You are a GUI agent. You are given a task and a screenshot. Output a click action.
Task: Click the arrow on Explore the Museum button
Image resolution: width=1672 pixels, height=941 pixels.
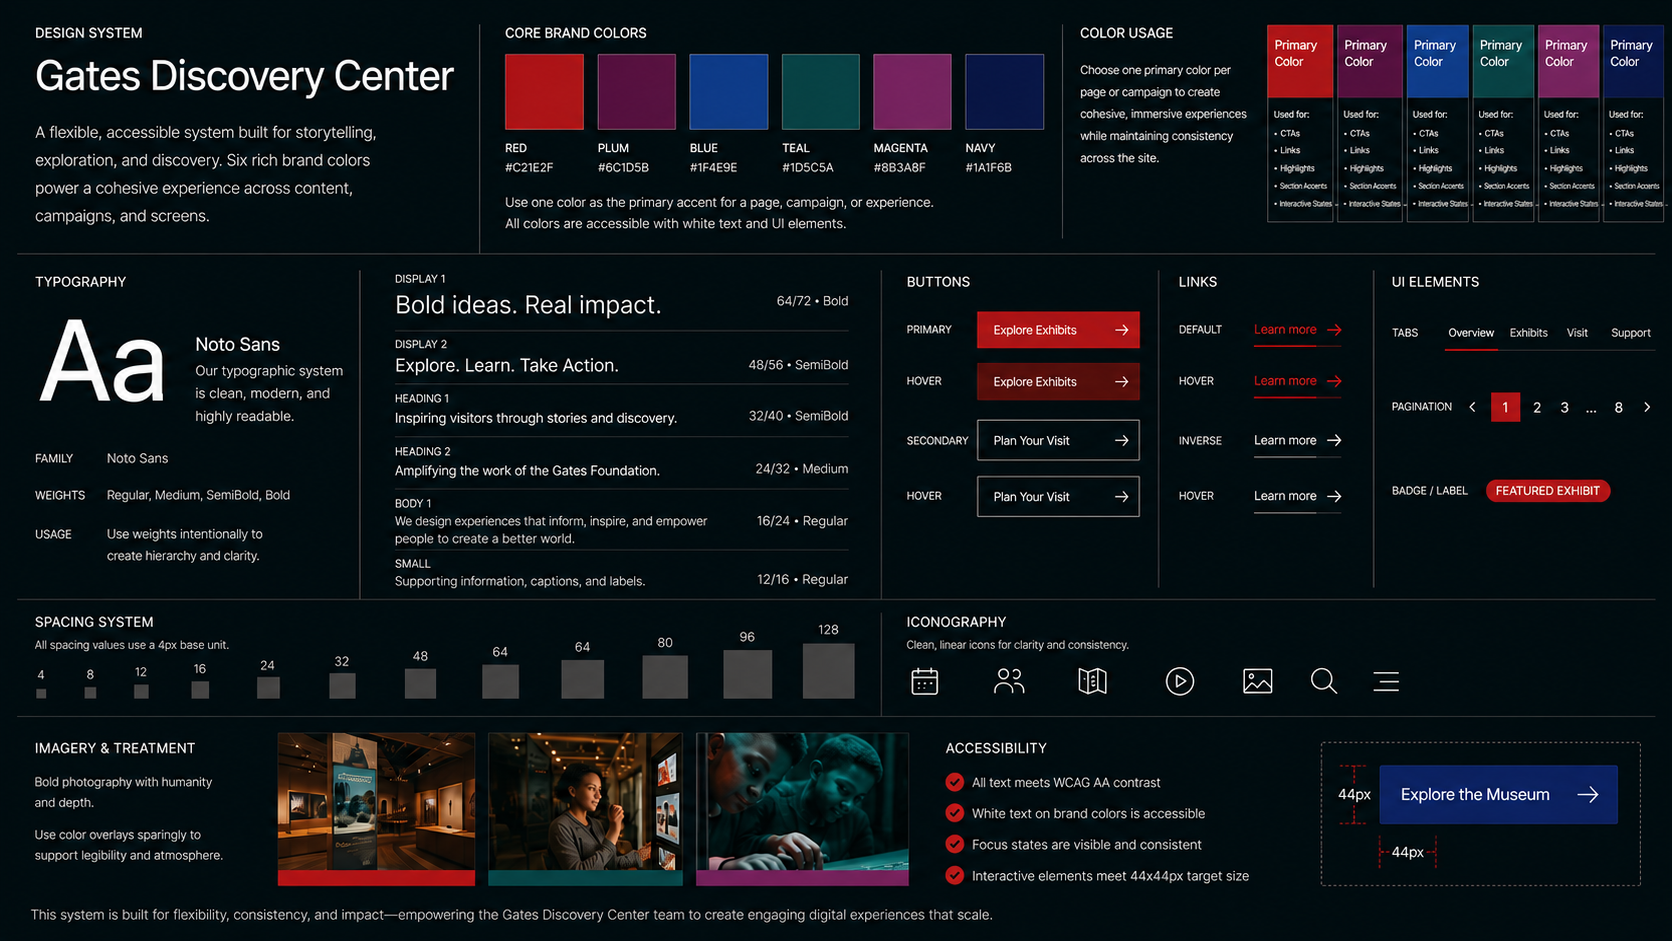coord(1588,794)
